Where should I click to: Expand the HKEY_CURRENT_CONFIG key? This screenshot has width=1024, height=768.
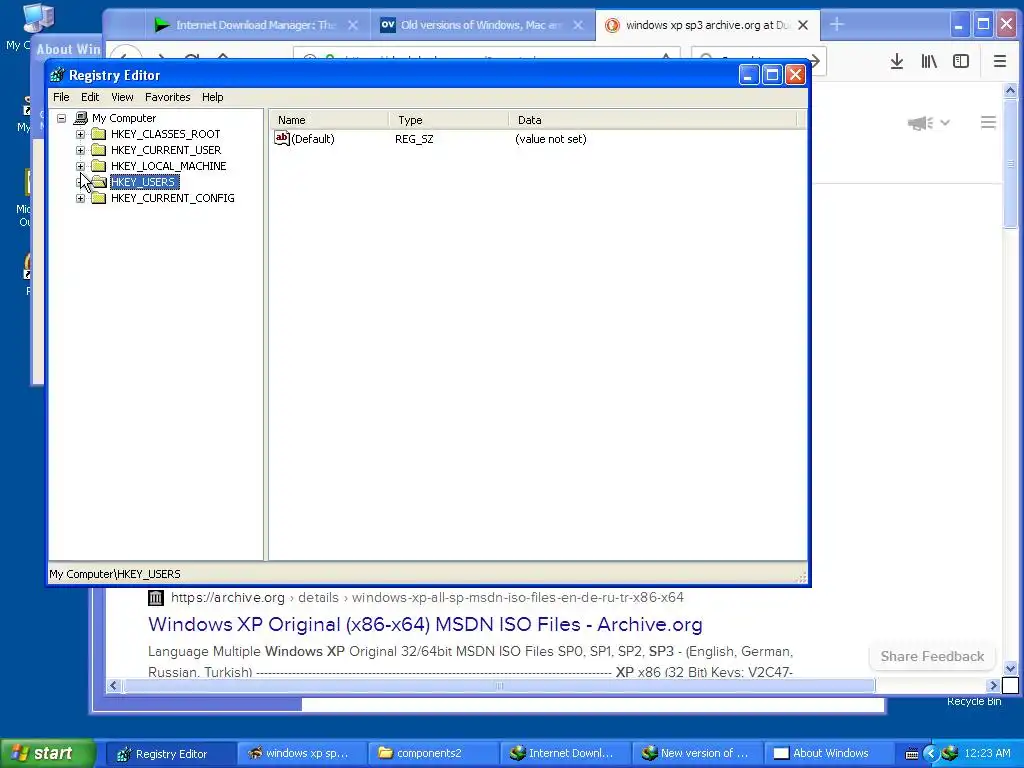[80, 199]
